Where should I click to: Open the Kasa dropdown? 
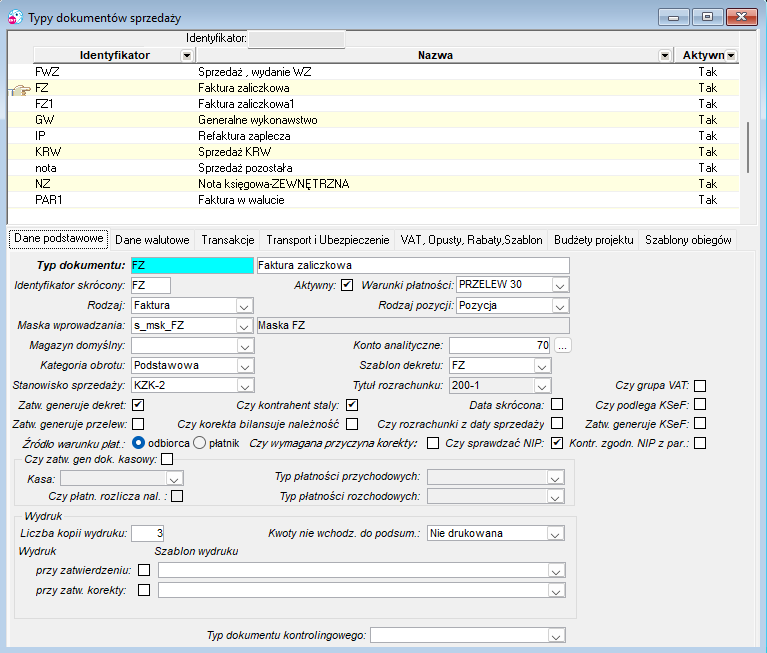coord(174,478)
